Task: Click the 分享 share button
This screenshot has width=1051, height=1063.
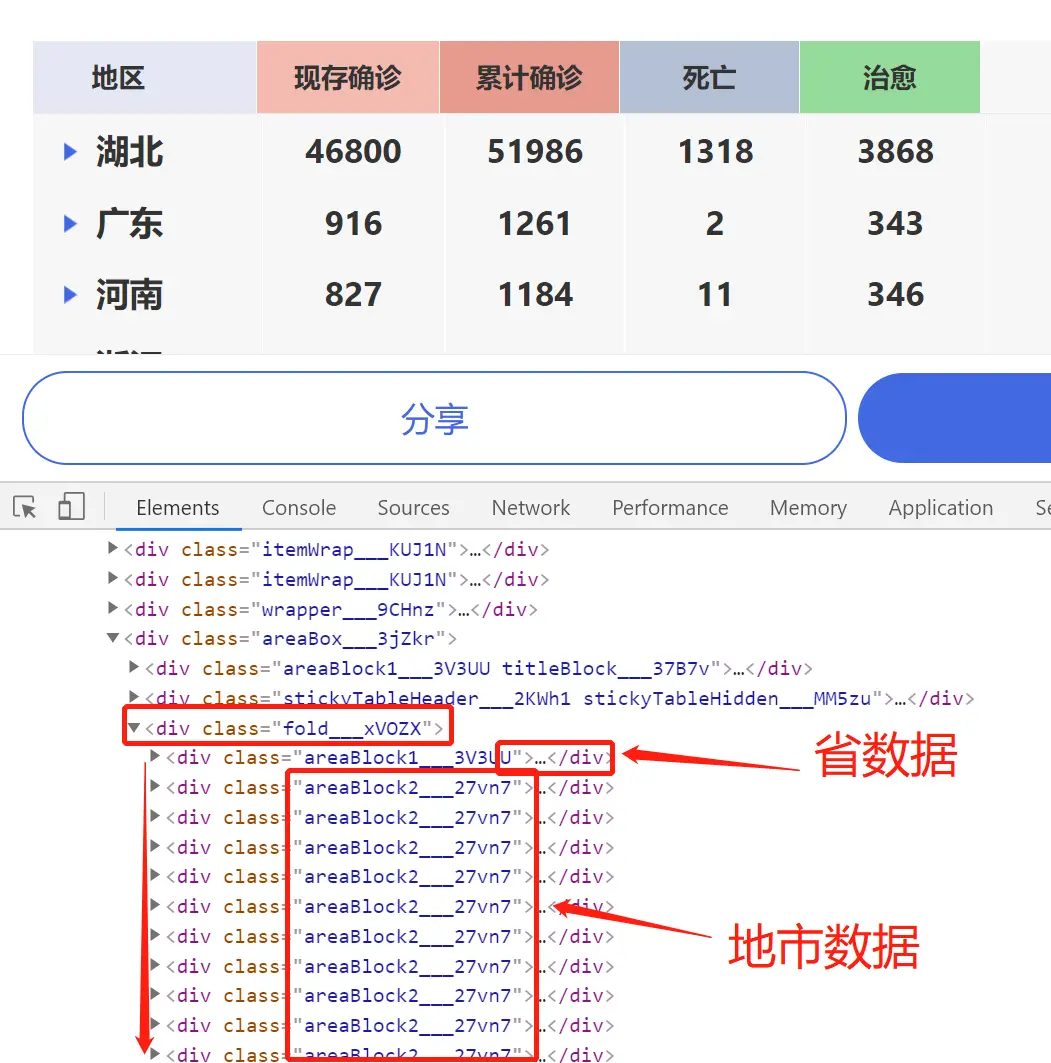Action: 434,418
